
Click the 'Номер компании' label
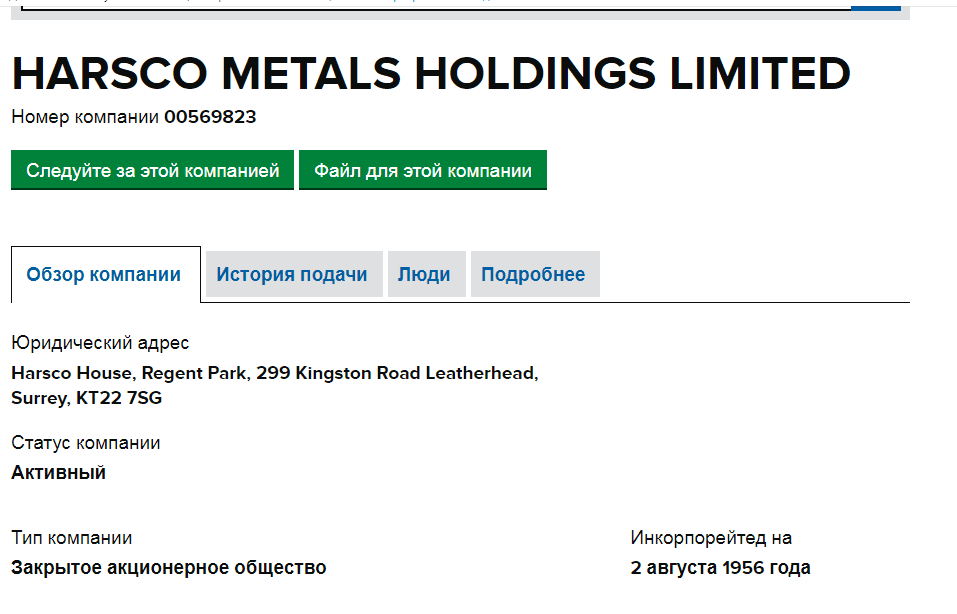coord(85,117)
